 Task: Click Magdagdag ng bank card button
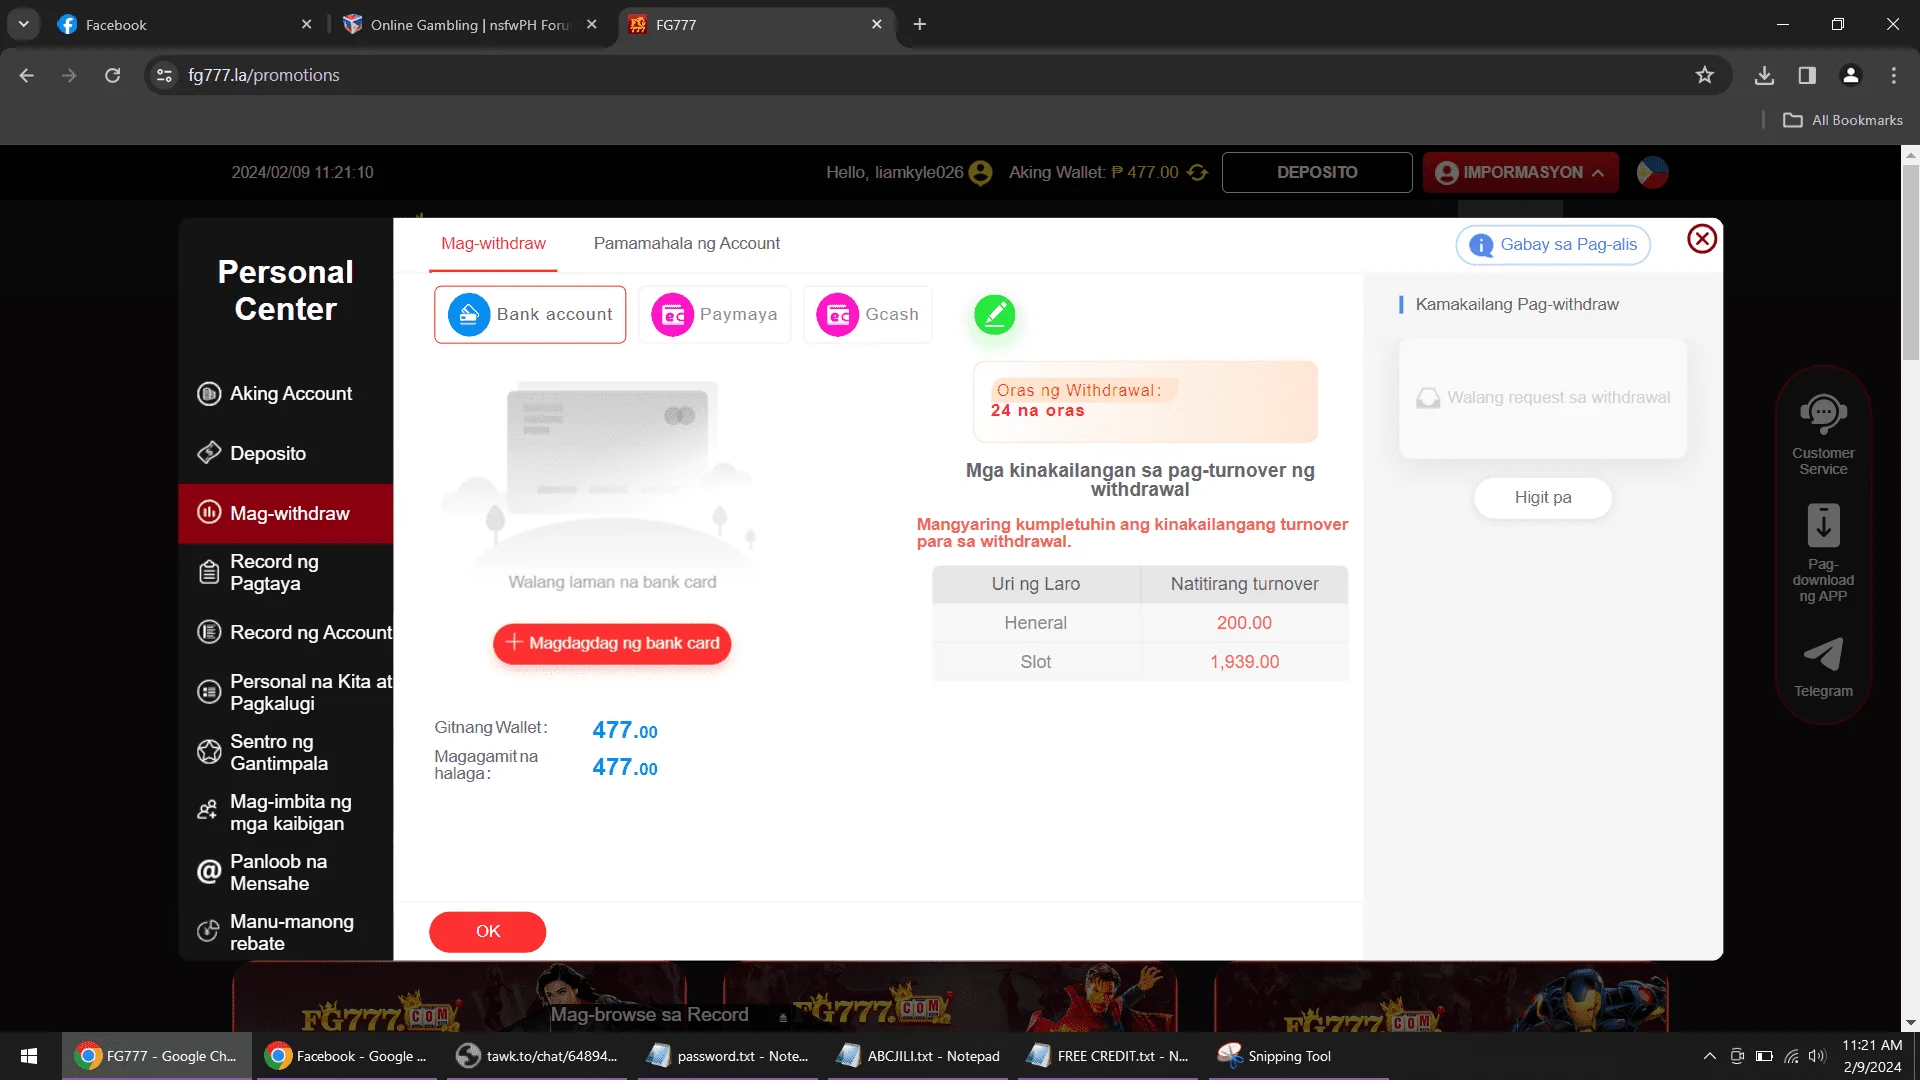pyautogui.click(x=612, y=643)
